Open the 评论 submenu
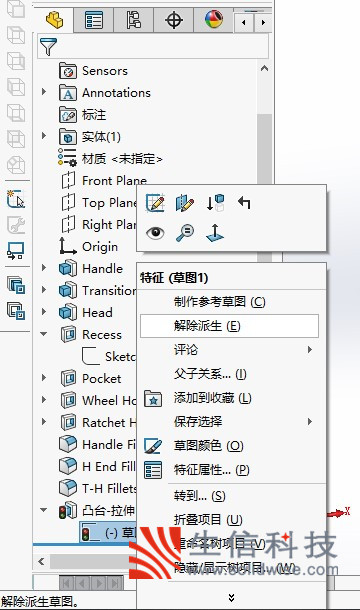The image size is (360, 610). tap(231, 350)
